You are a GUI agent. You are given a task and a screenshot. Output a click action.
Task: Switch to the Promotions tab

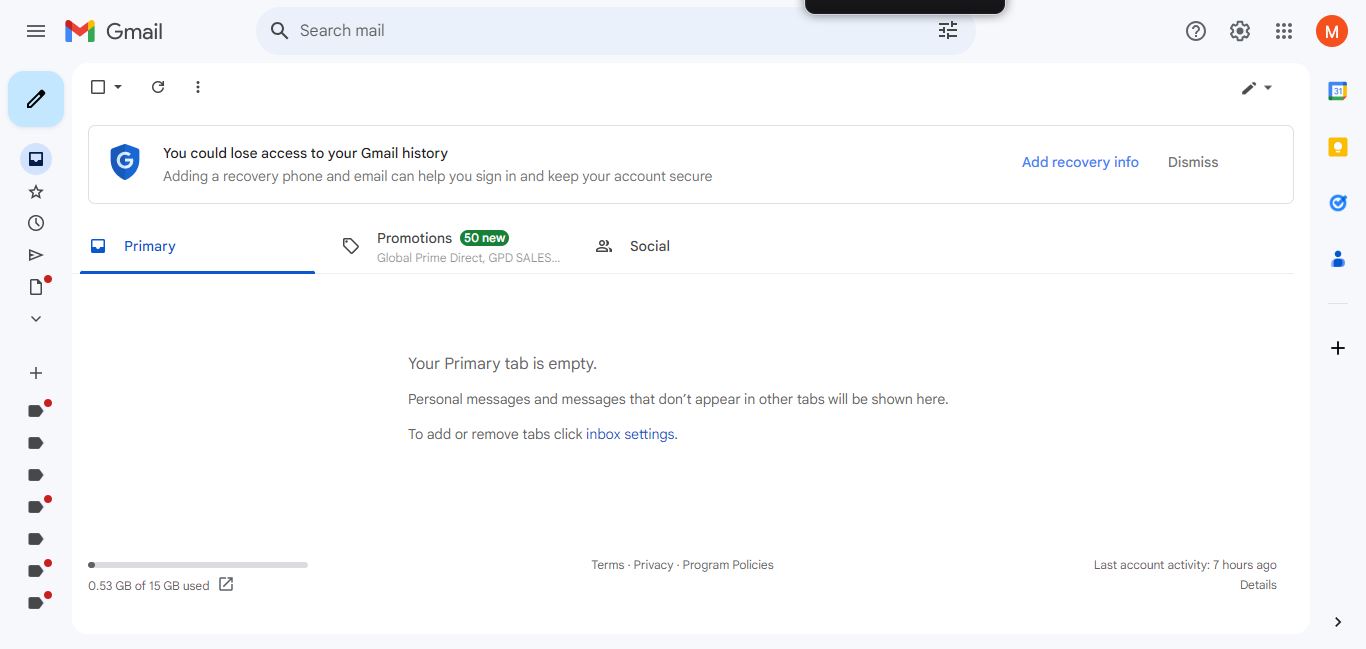pyautogui.click(x=451, y=246)
